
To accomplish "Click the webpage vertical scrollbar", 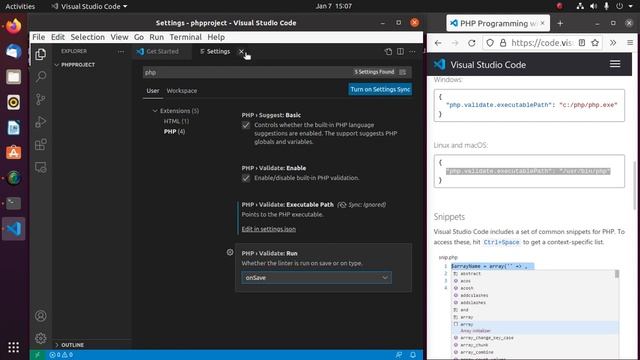I will (634, 186).
